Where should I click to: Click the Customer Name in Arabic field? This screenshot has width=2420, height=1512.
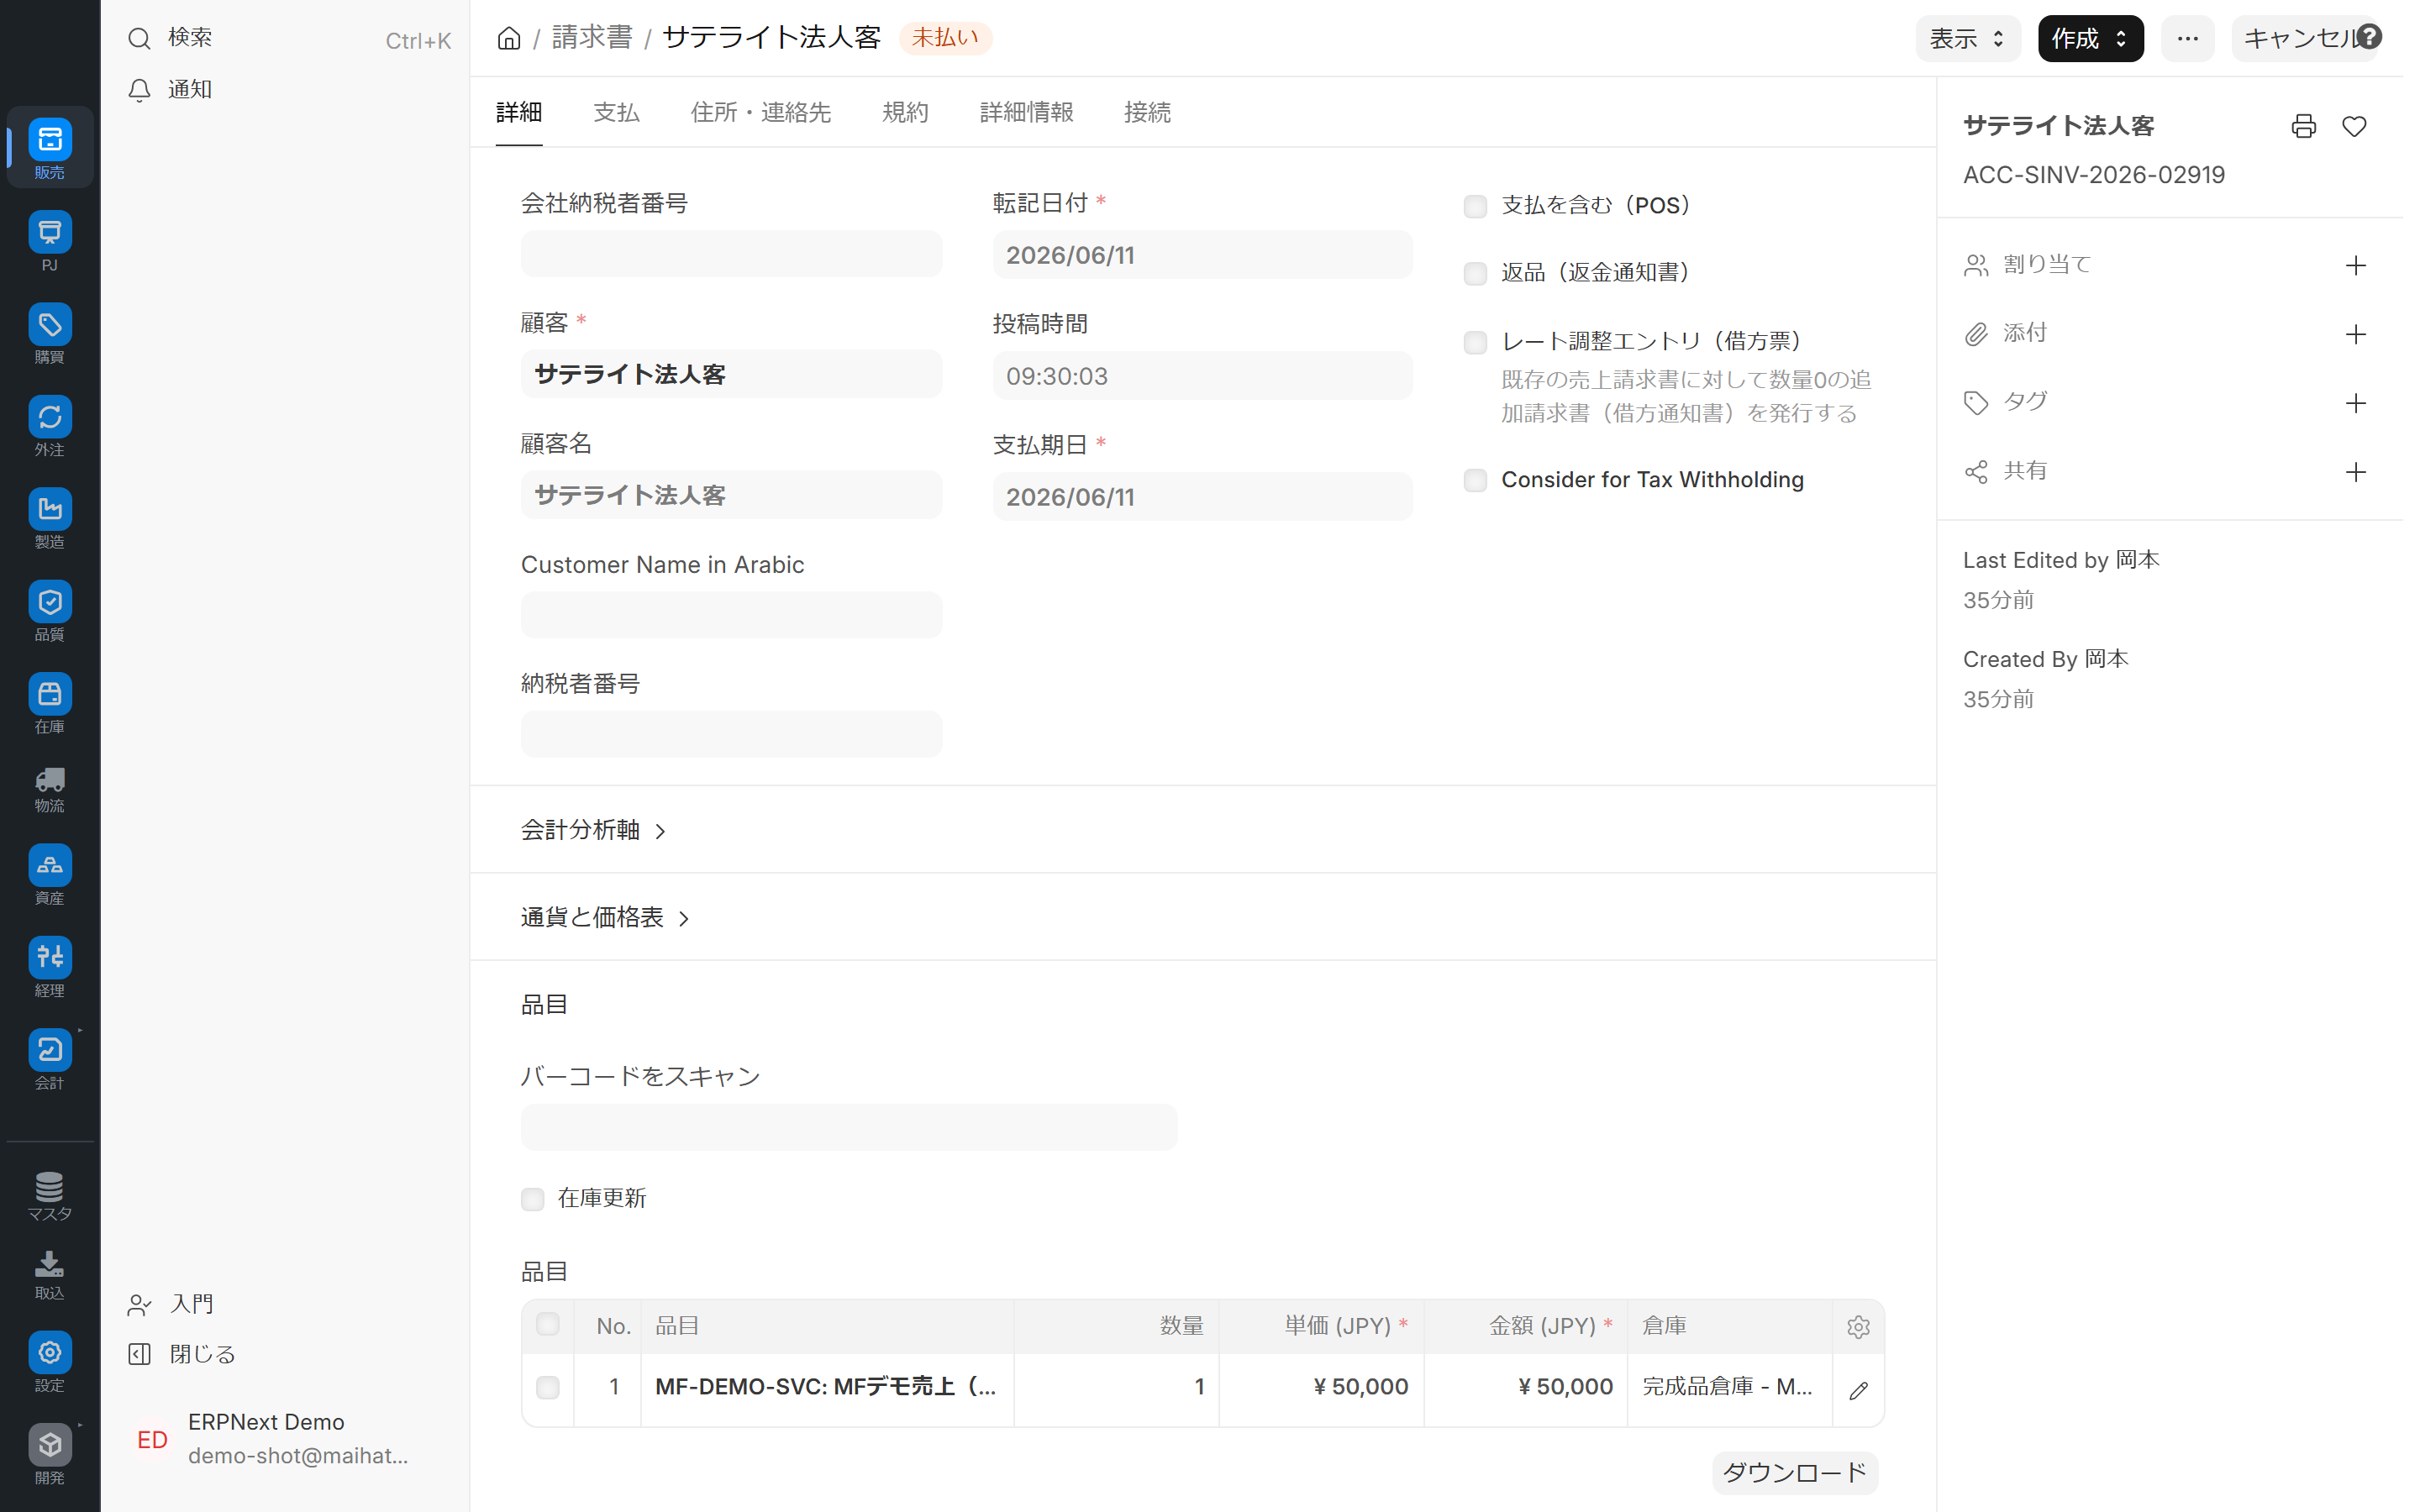(x=731, y=615)
